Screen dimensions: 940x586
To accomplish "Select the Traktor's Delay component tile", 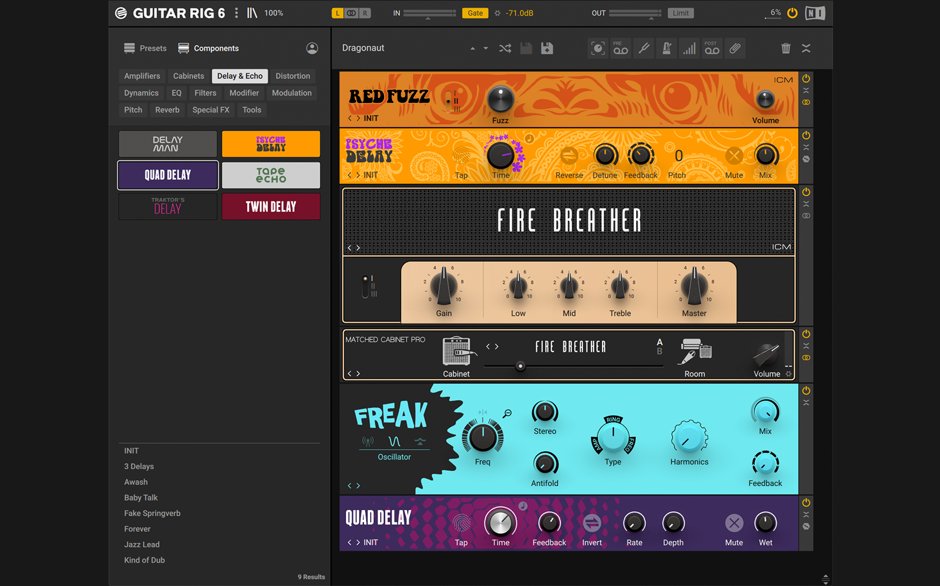I will click(x=168, y=207).
